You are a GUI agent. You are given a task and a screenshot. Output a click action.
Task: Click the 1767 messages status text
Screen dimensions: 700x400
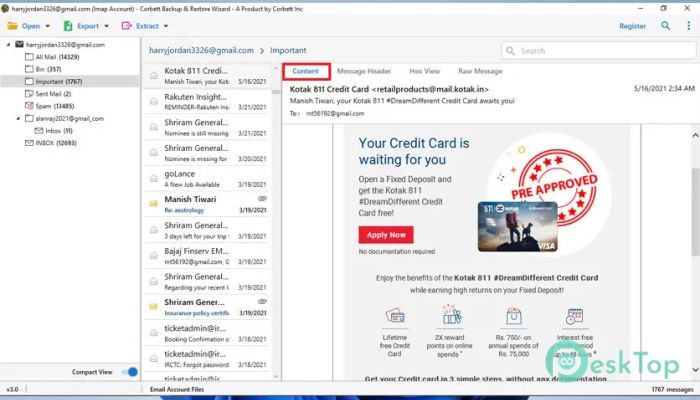(x=672, y=390)
